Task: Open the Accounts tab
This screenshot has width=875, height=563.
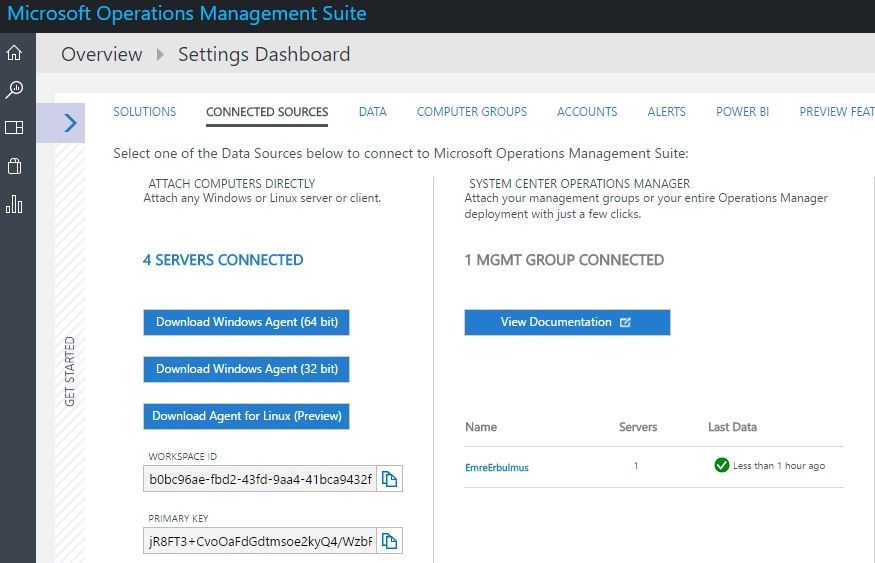Action: (x=587, y=112)
